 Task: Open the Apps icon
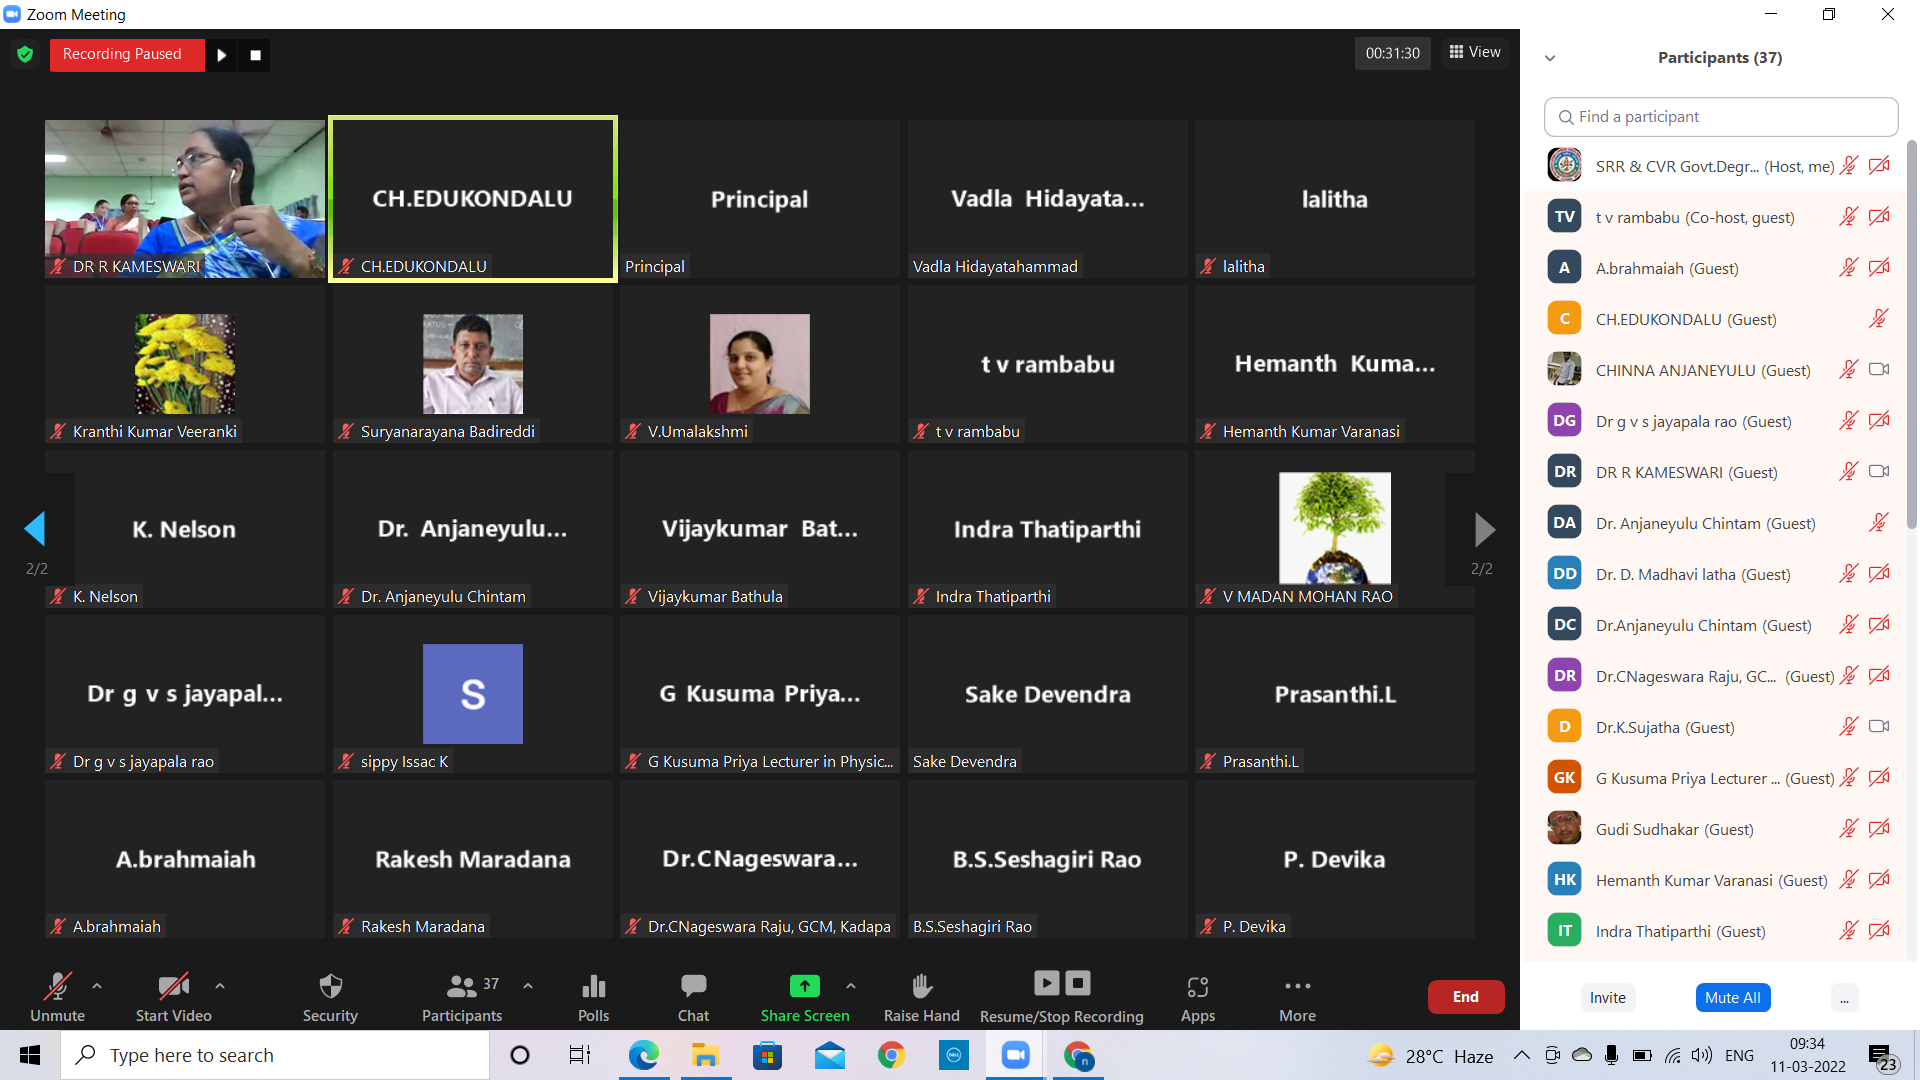(x=1197, y=987)
